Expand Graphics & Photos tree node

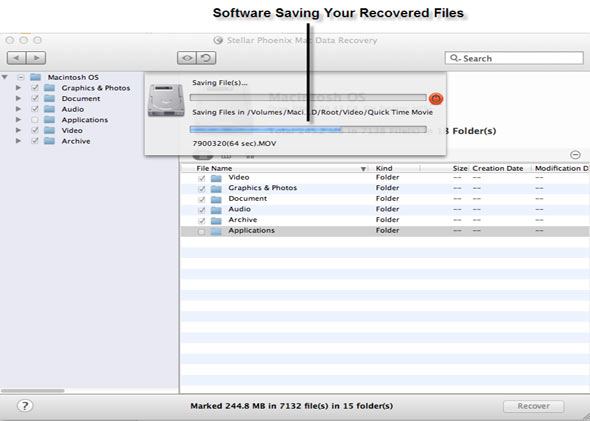[x=18, y=88]
